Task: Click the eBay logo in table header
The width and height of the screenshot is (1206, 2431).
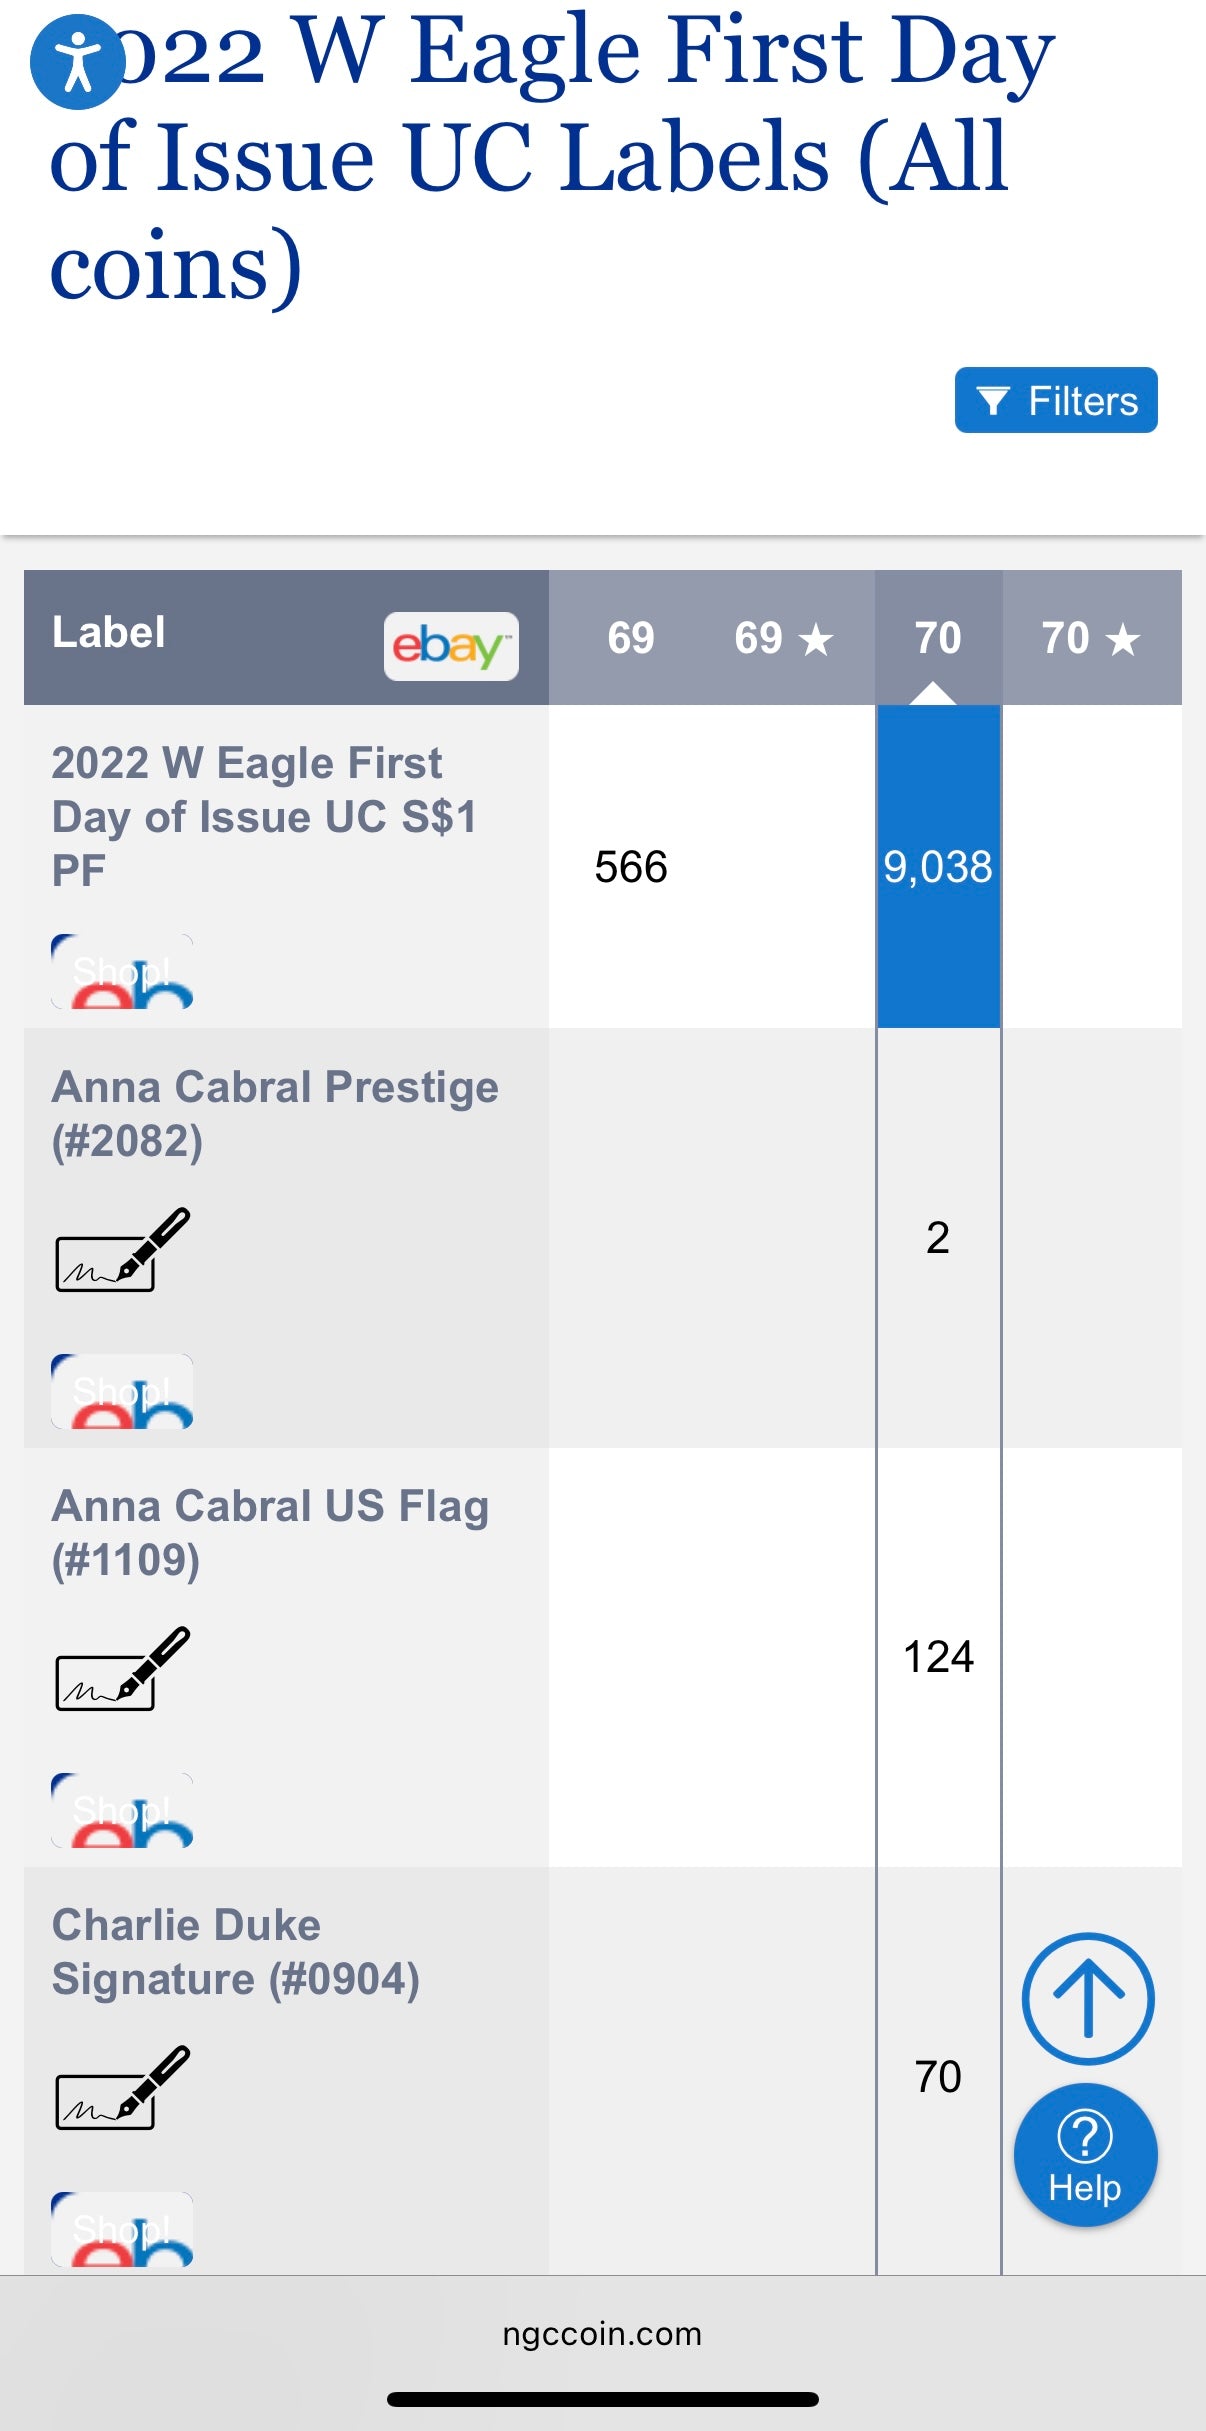Action: [x=451, y=646]
